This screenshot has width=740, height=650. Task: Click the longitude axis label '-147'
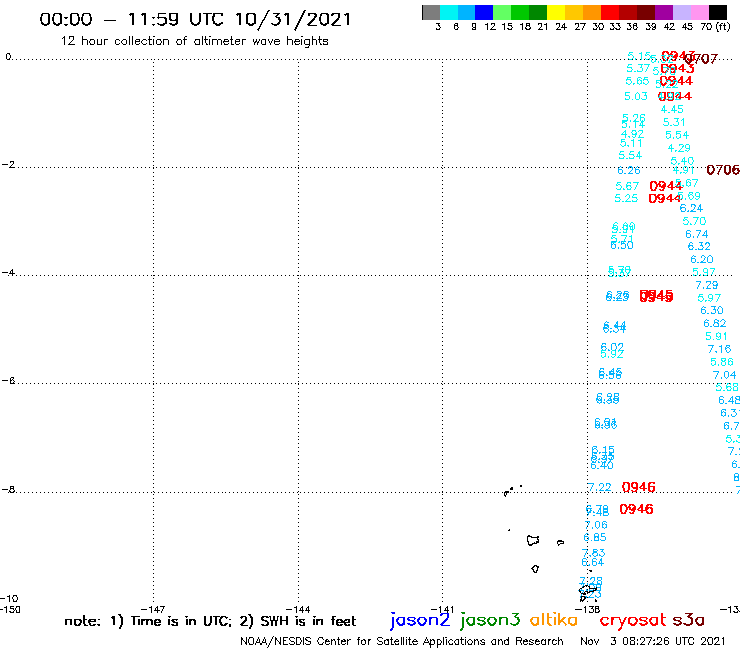coord(153,609)
